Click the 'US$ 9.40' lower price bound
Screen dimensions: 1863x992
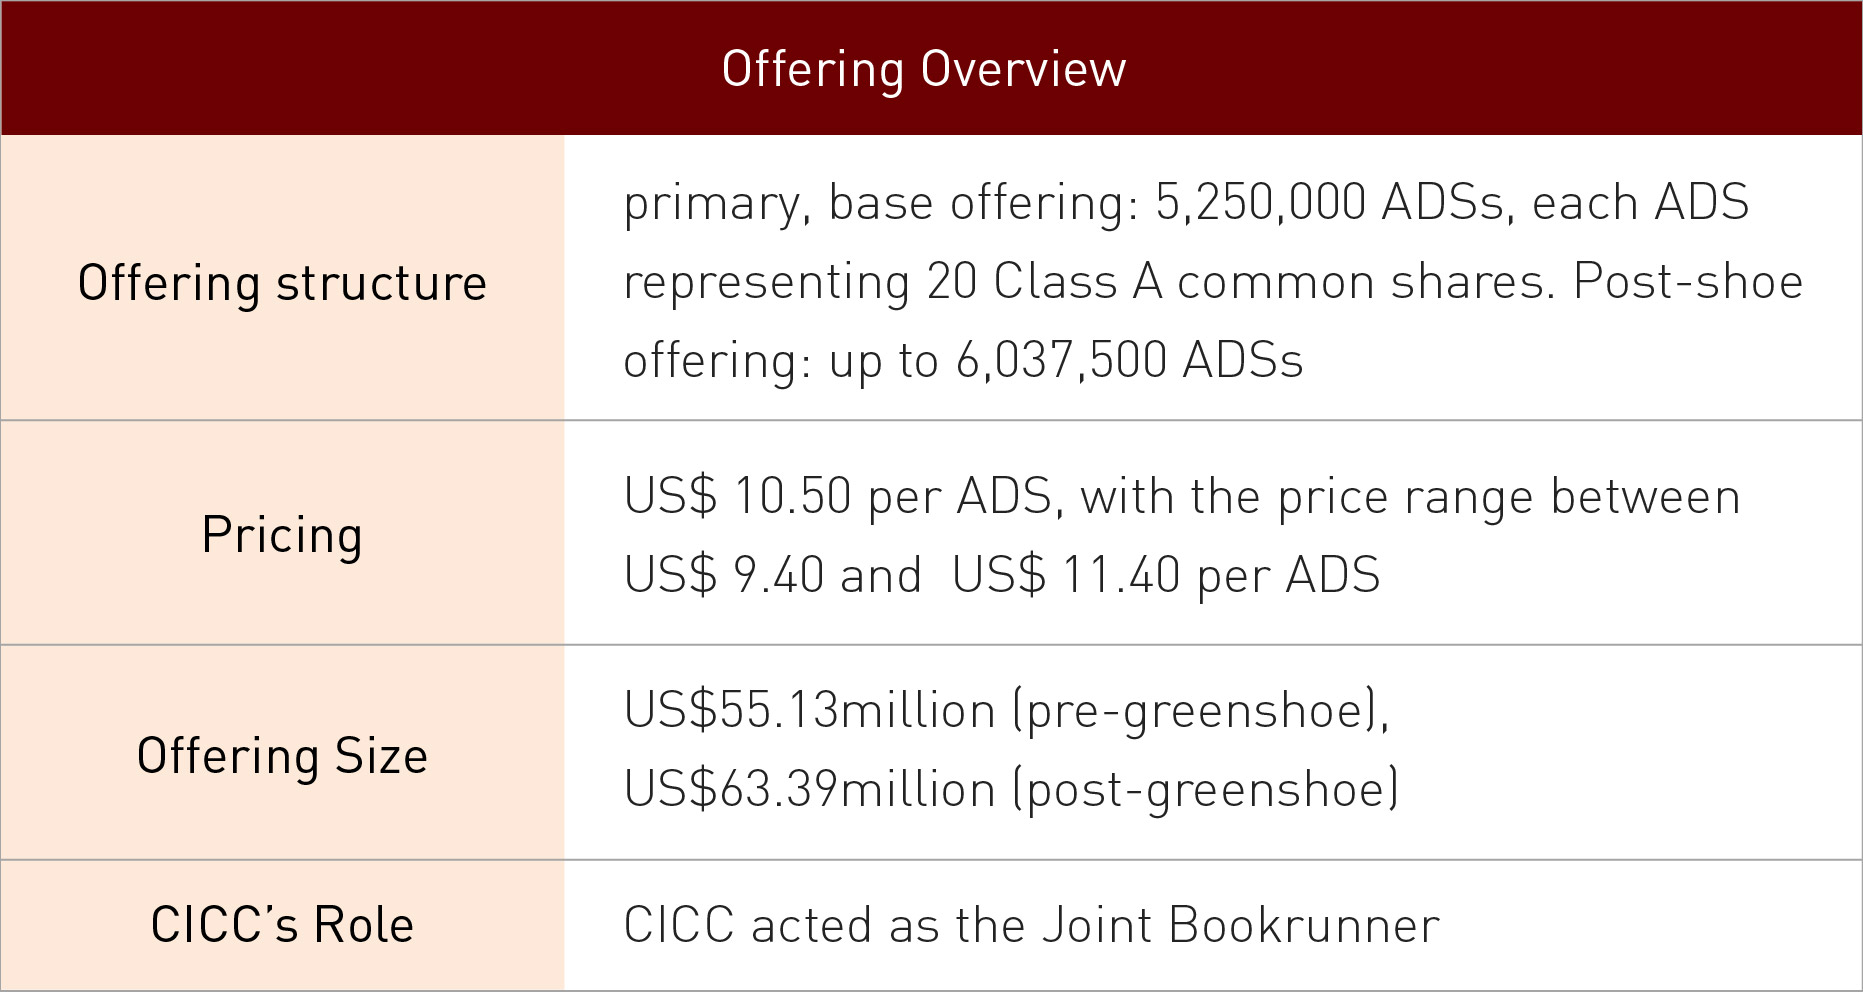[723, 575]
